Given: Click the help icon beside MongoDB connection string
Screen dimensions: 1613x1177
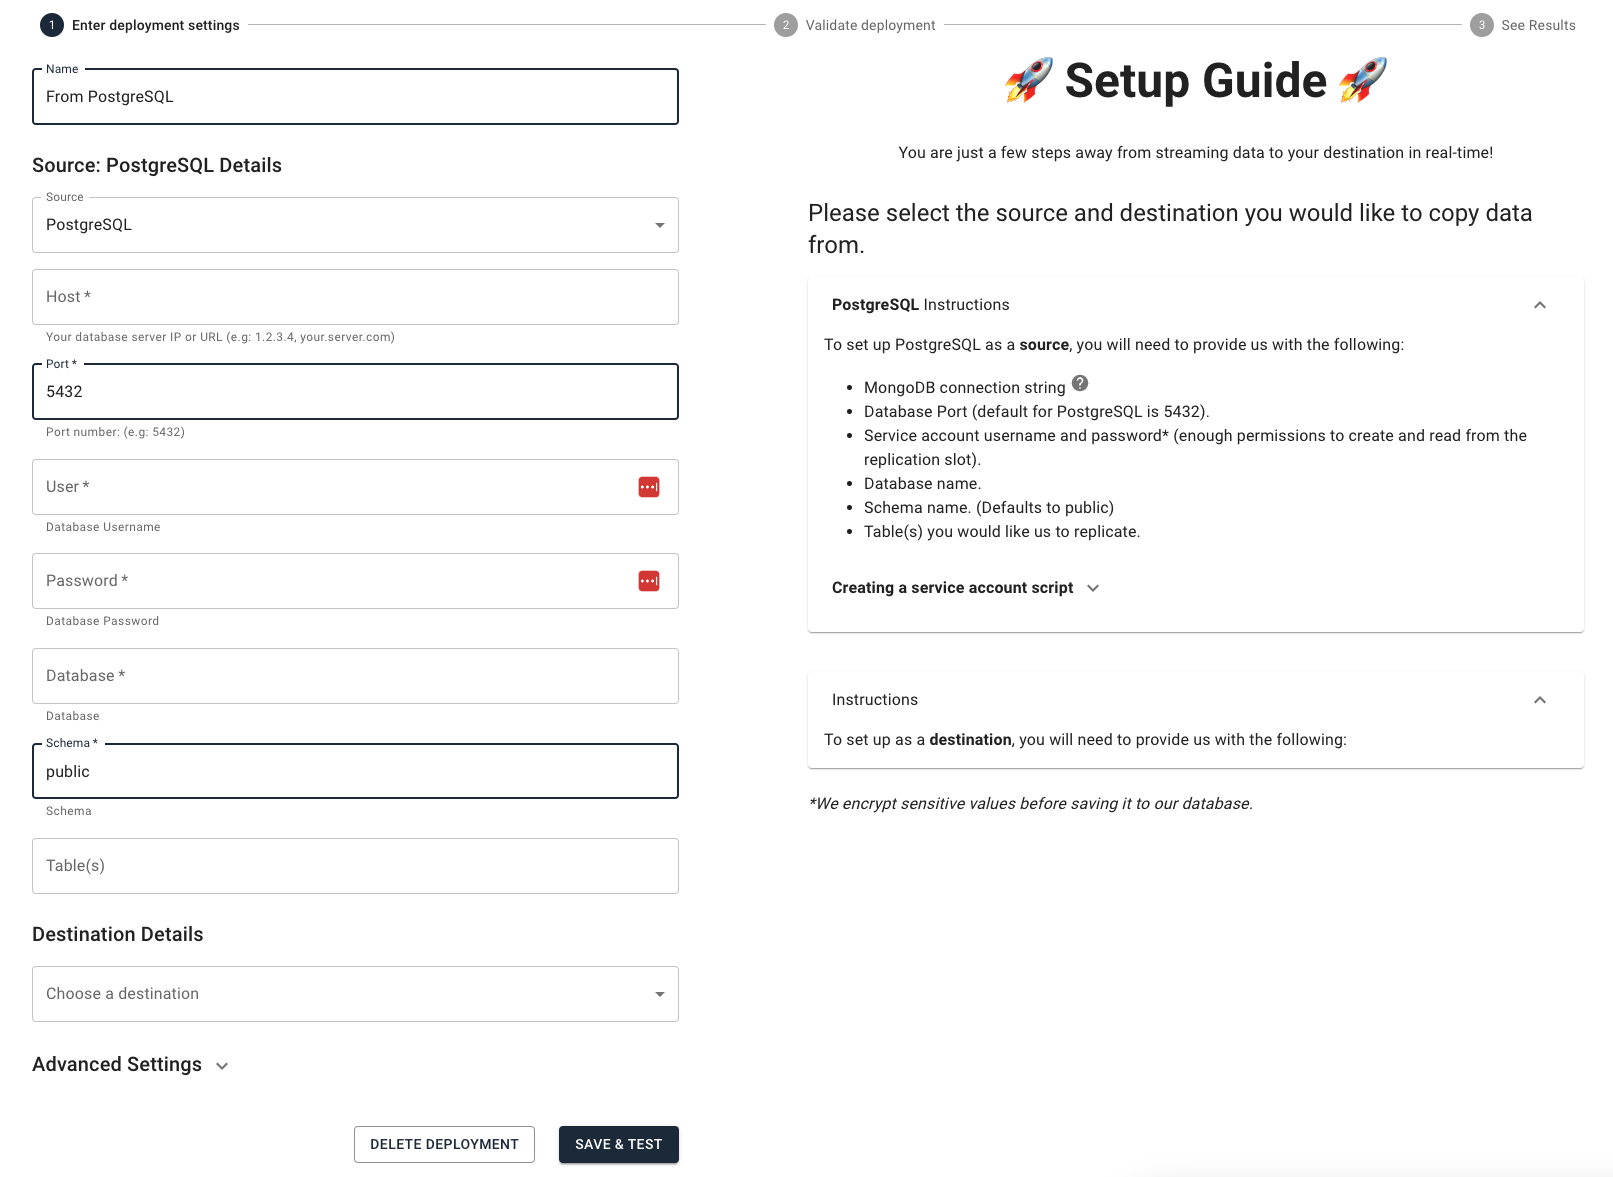Looking at the screenshot, I should (1080, 384).
